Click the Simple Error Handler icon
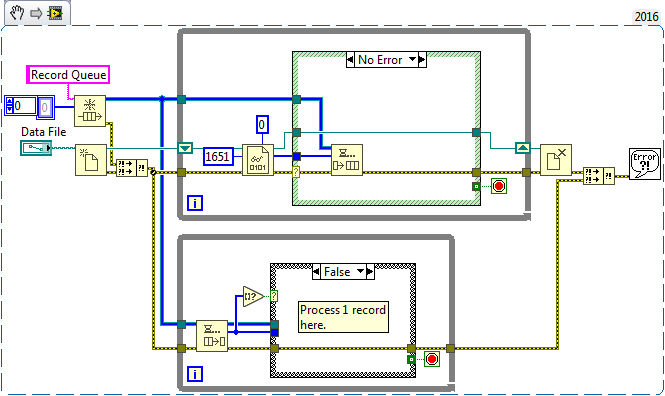The image size is (665, 396). click(645, 164)
